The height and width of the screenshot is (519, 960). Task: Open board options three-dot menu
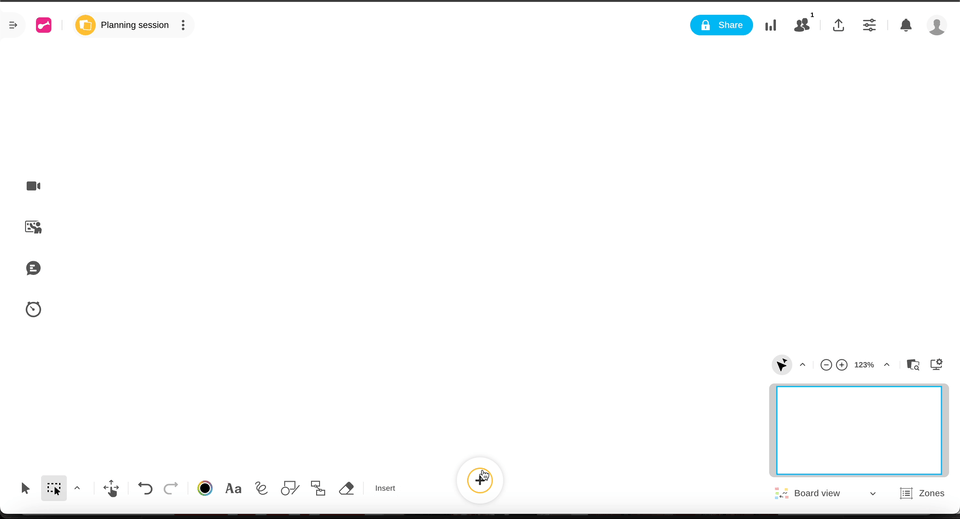point(183,25)
